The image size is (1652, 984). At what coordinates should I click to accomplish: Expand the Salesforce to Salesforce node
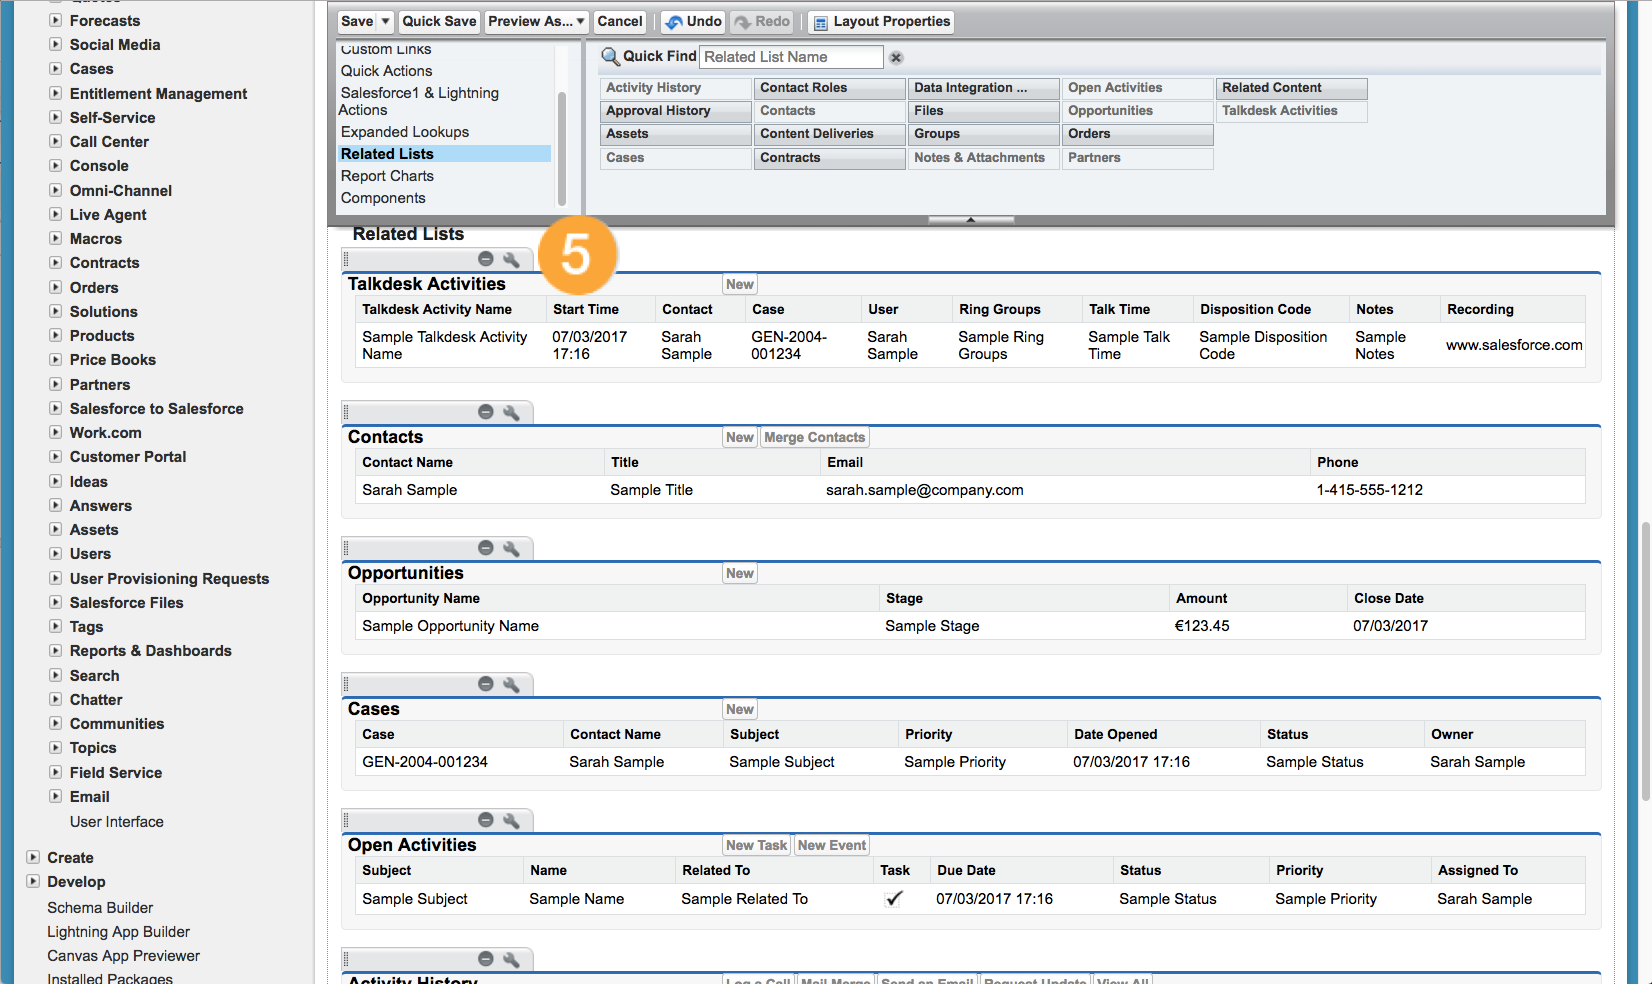[x=56, y=408]
